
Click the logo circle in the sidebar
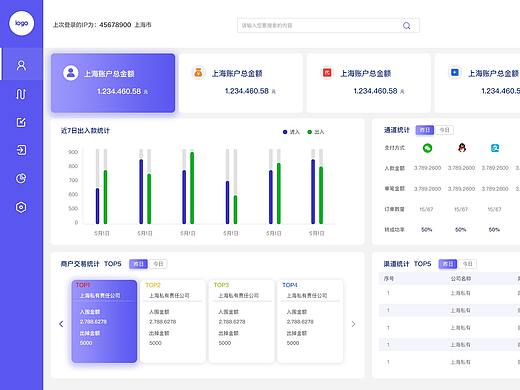tap(21, 23)
